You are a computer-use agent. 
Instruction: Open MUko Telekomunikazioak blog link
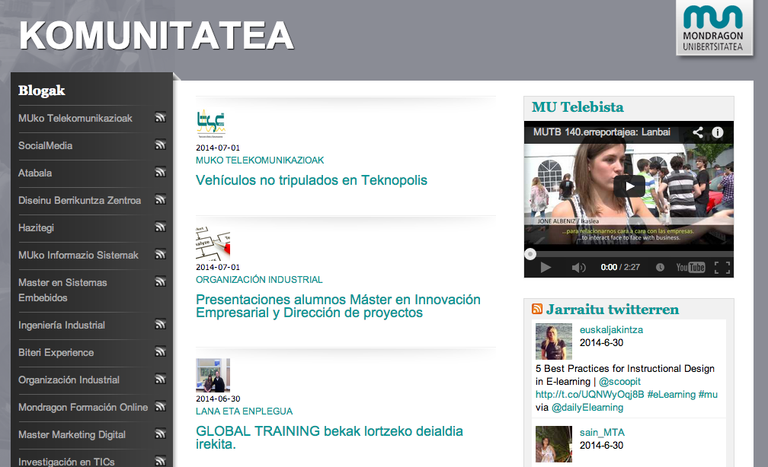[75, 118]
